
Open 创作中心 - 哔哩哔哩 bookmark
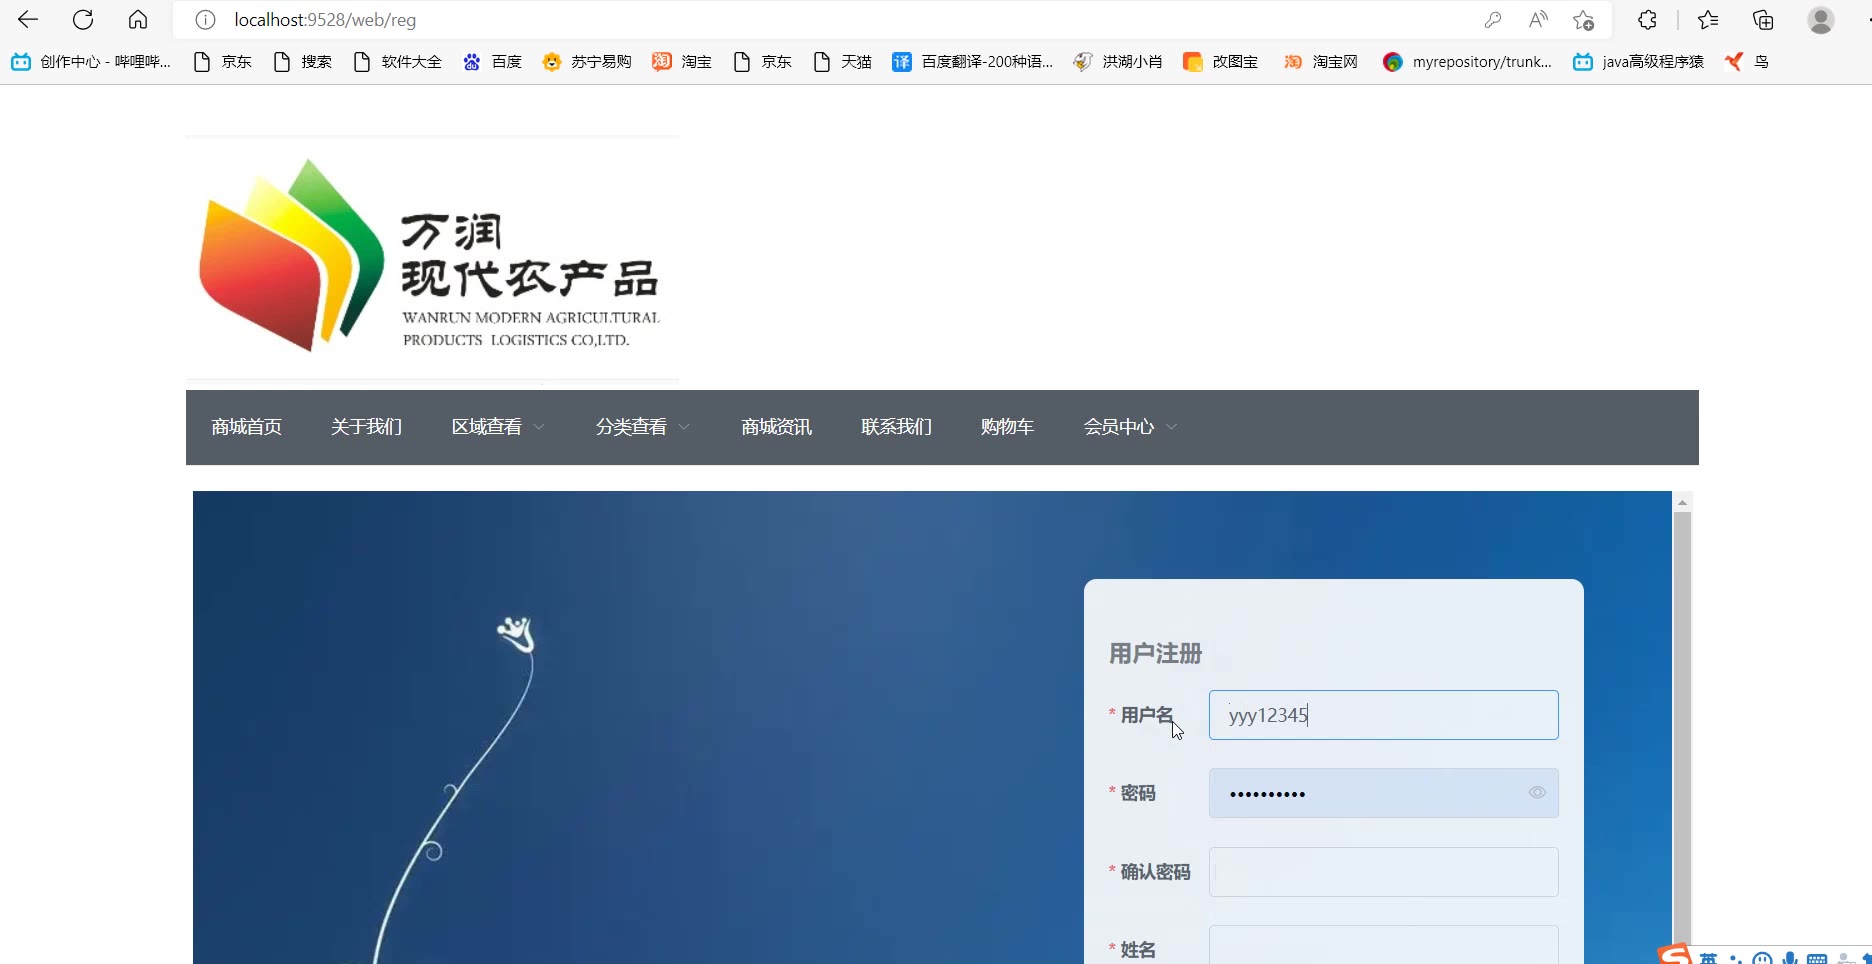[91, 62]
